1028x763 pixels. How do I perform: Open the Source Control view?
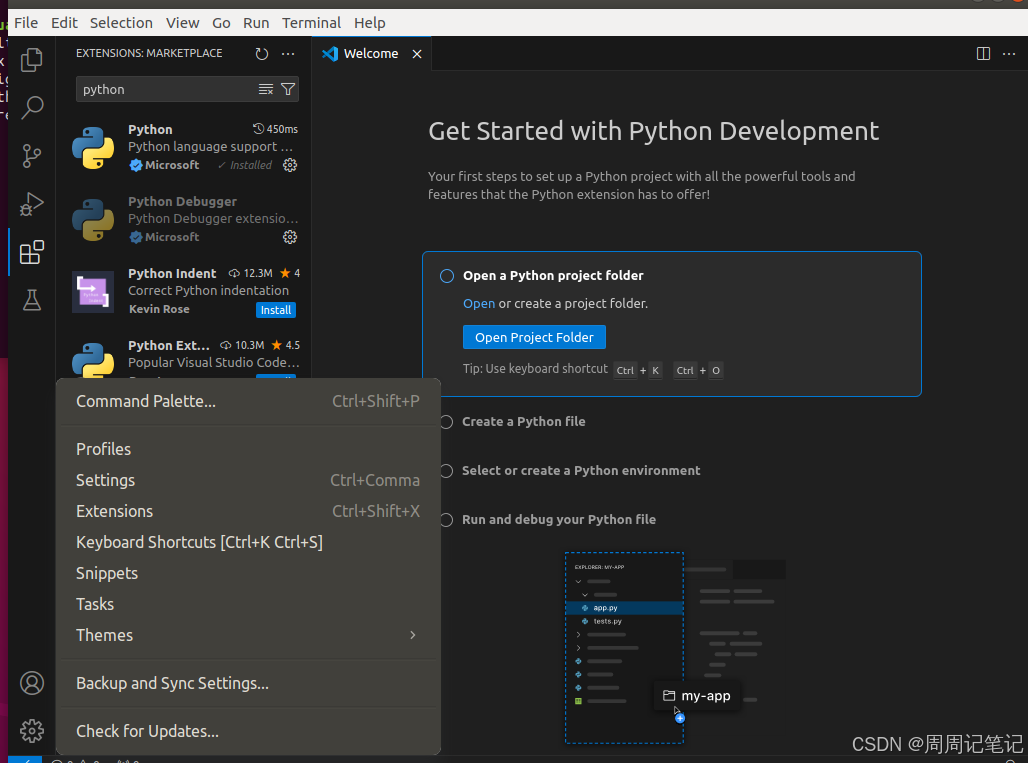31,156
